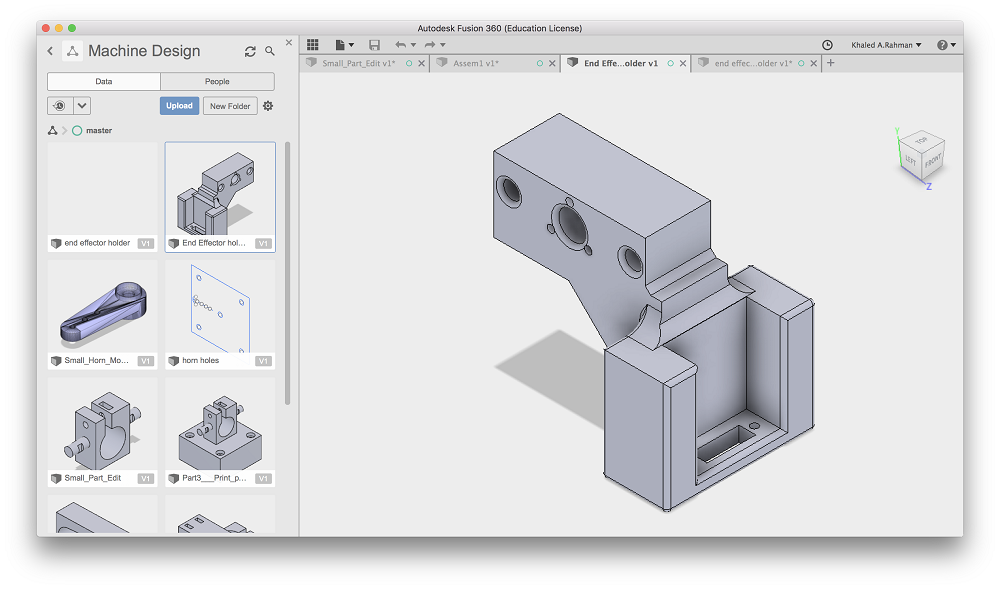Undo the last action
The width and height of the screenshot is (1000, 589).
tap(400, 45)
